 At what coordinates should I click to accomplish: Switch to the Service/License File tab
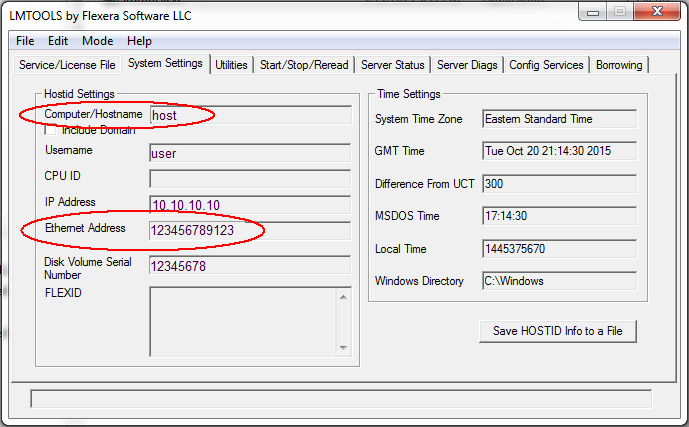(67, 65)
